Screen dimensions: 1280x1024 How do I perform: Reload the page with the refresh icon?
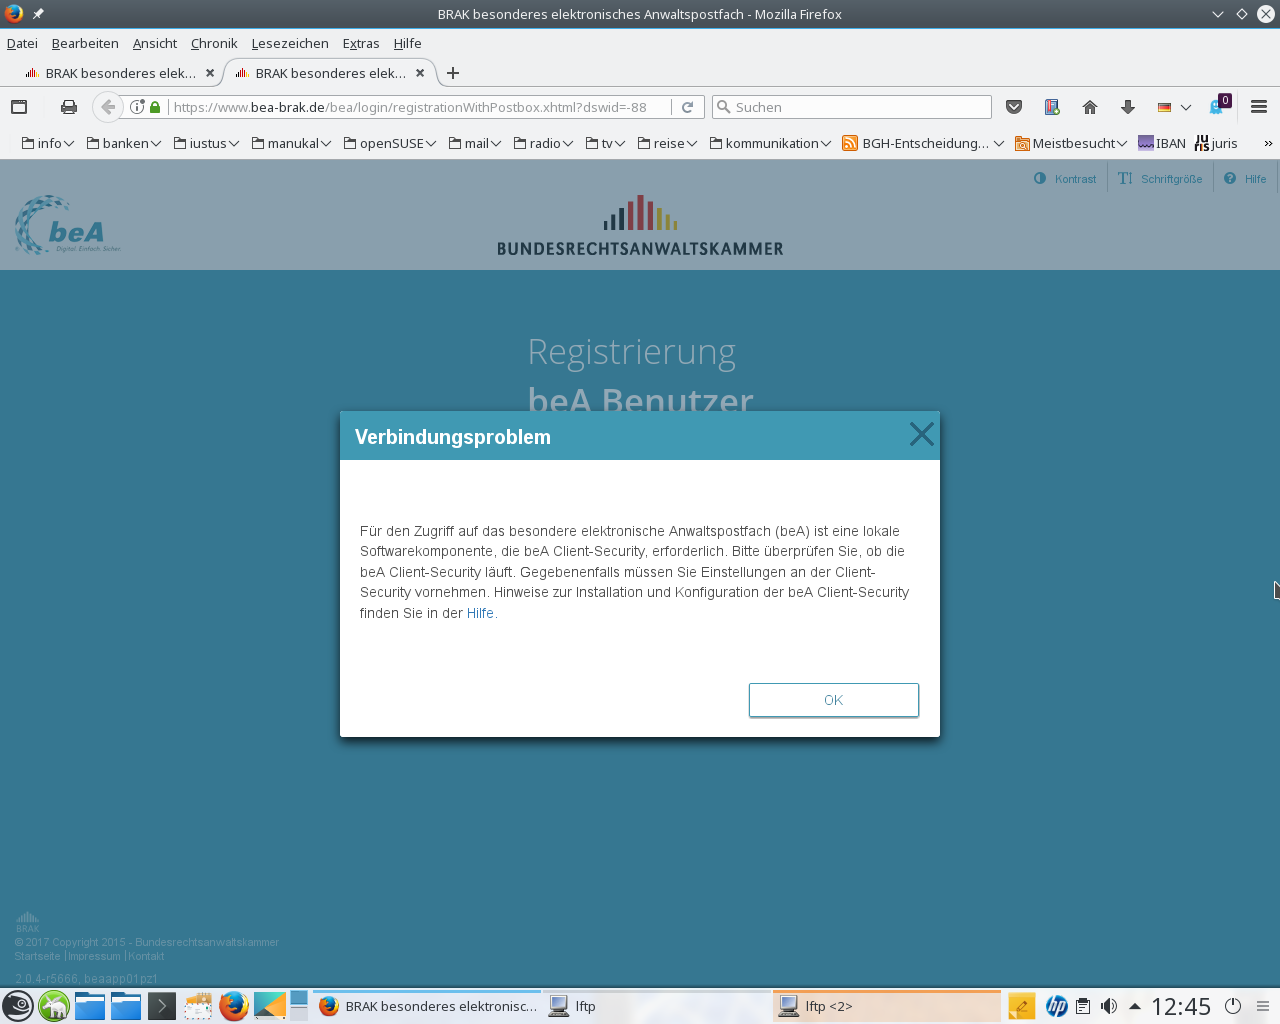tap(687, 107)
